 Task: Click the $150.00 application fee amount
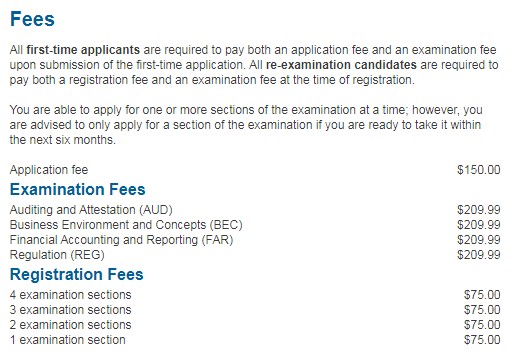(479, 170)
